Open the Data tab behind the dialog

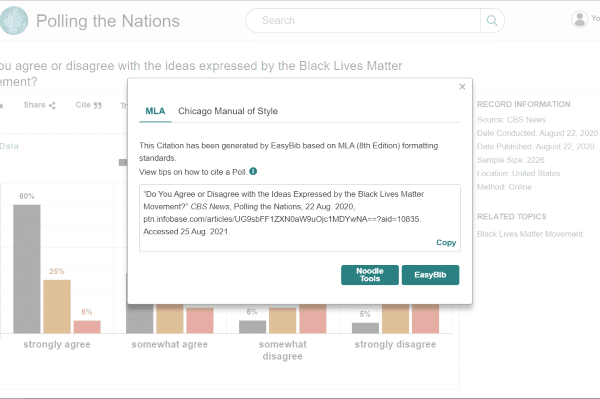coord(9,146)
